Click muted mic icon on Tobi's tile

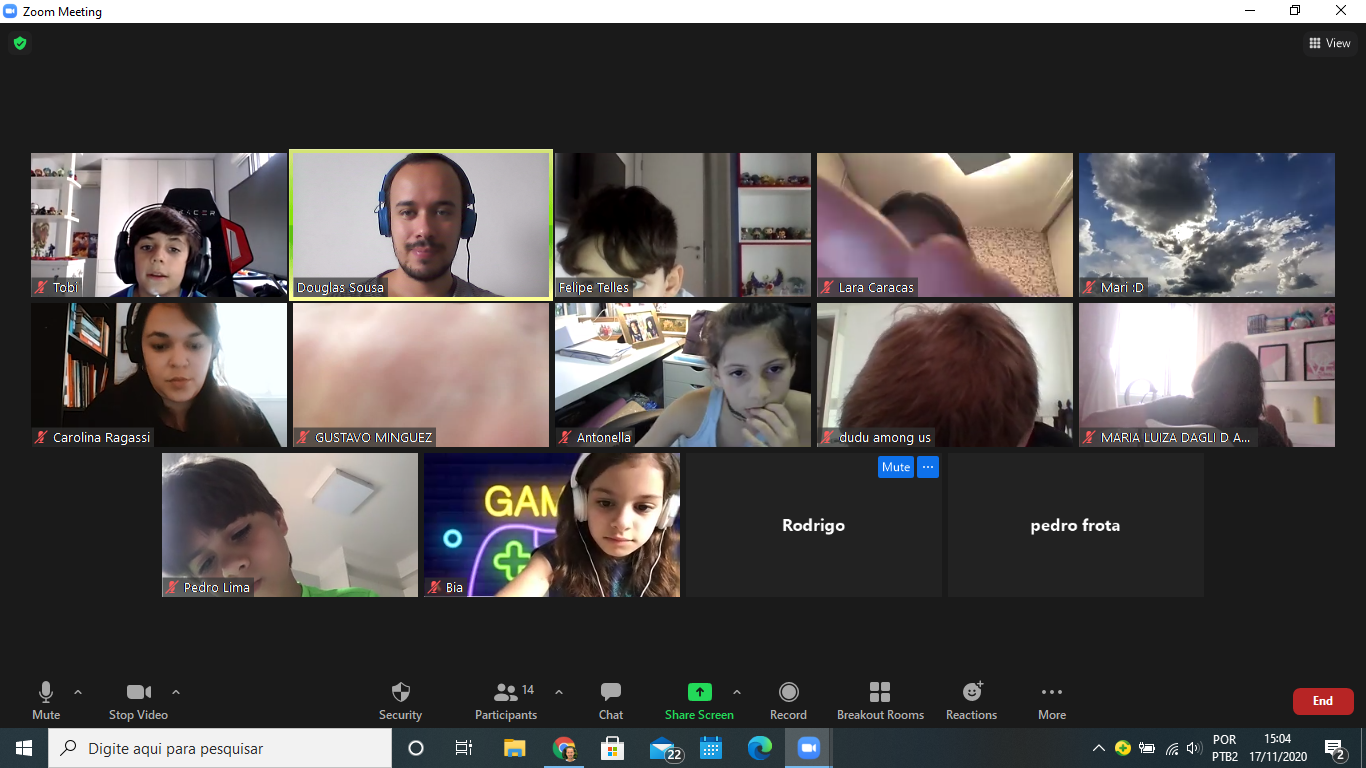[x=42, y=287]
